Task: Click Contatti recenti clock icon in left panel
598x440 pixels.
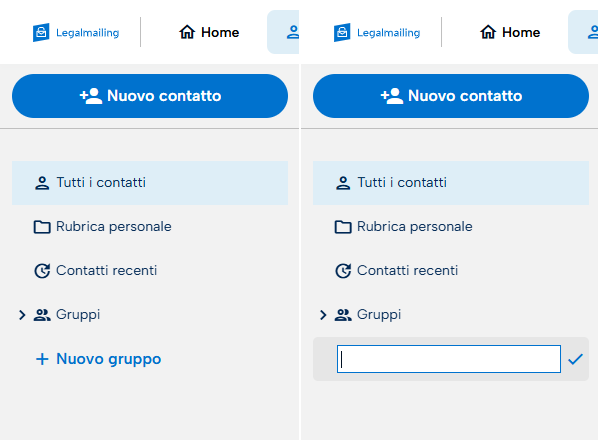Action: 42,271
